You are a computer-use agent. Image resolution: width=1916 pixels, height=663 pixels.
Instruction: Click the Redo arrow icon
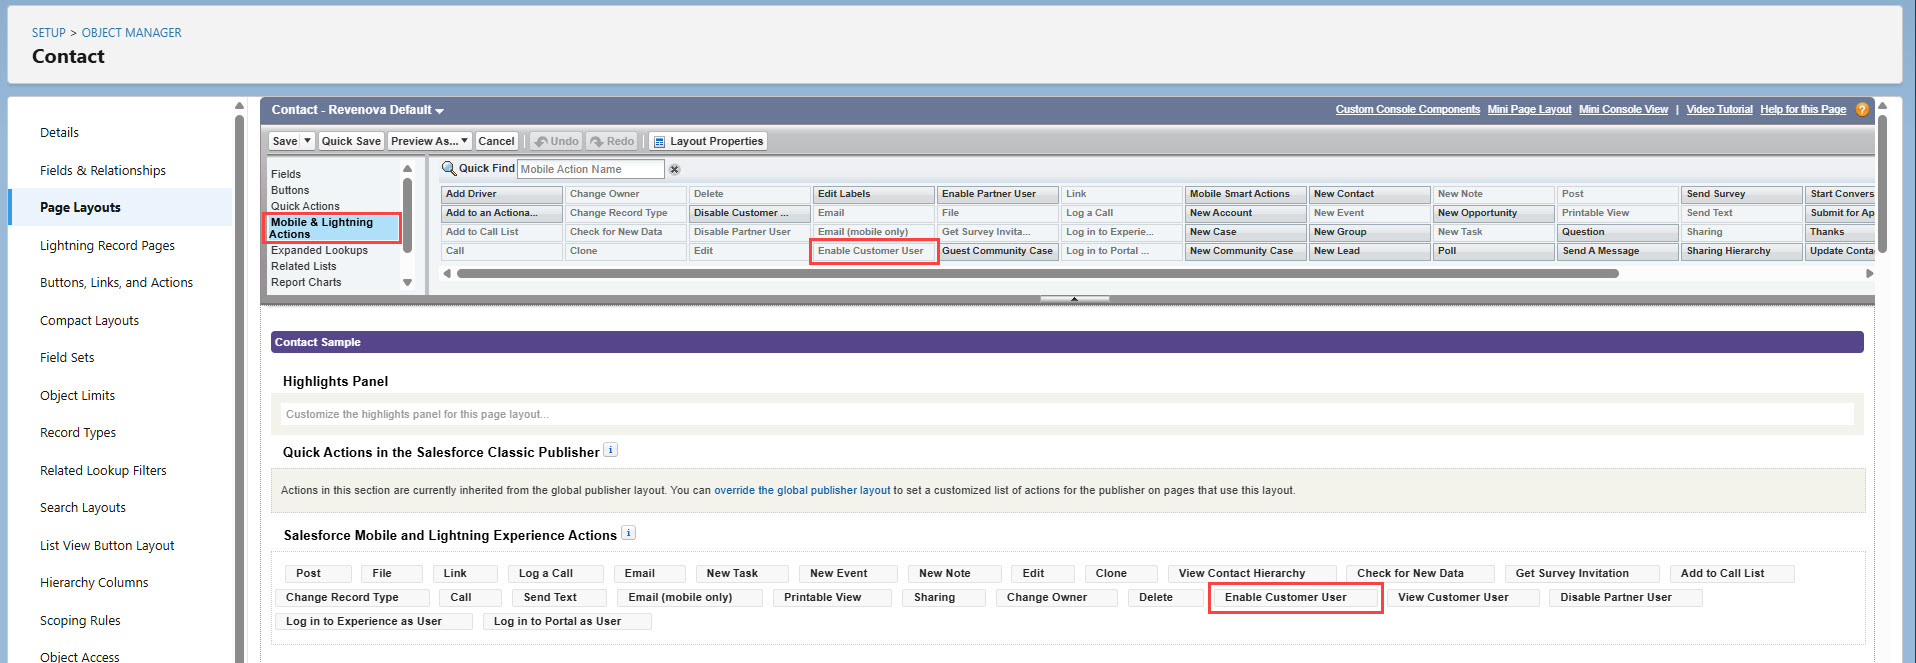[x=597, y=142]
